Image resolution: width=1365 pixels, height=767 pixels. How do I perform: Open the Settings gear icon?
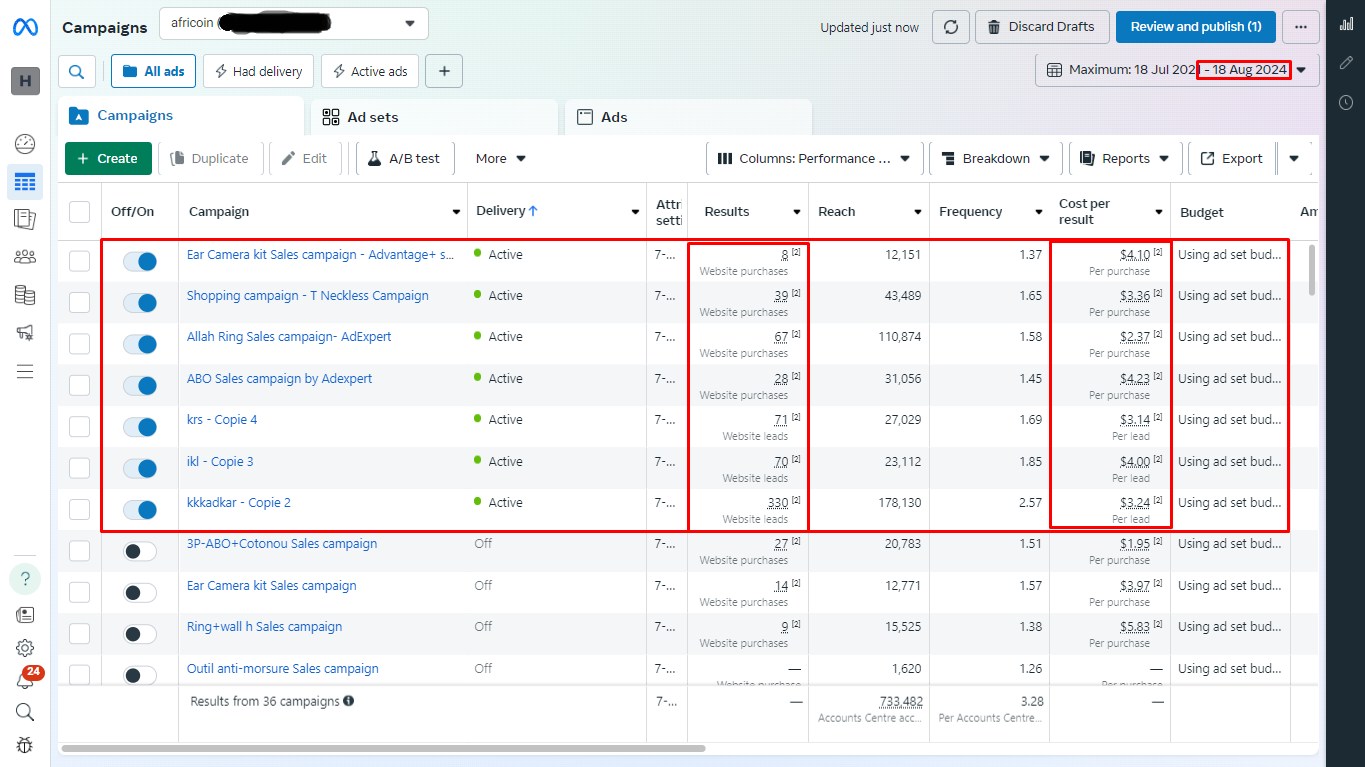25,648
